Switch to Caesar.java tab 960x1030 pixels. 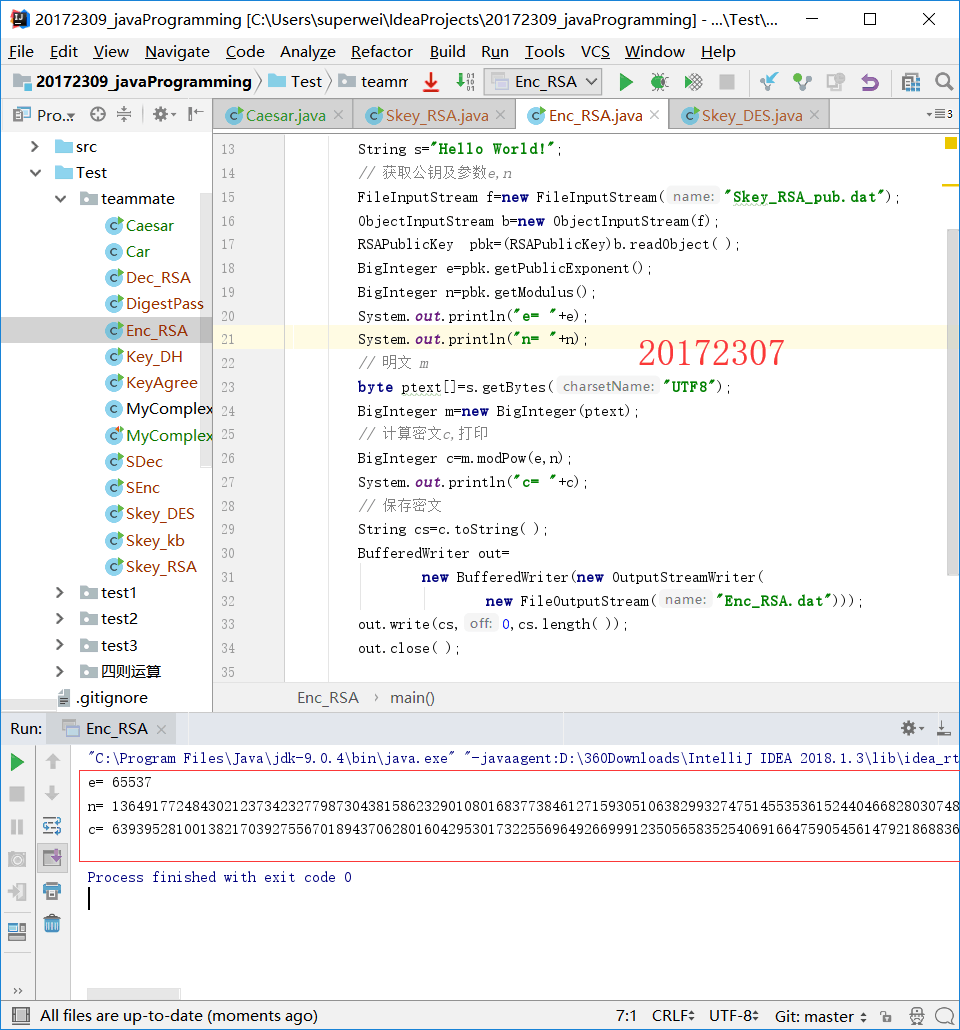point(285,116)
